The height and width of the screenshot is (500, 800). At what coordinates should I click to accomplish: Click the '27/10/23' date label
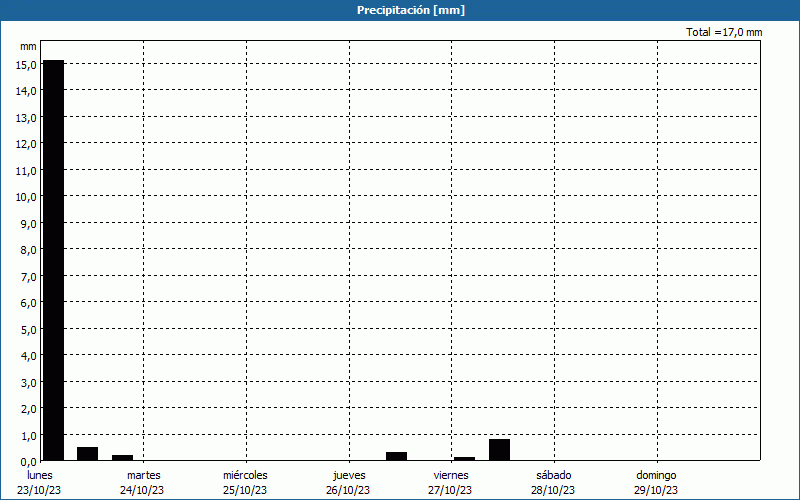click(x=450, y=490)
